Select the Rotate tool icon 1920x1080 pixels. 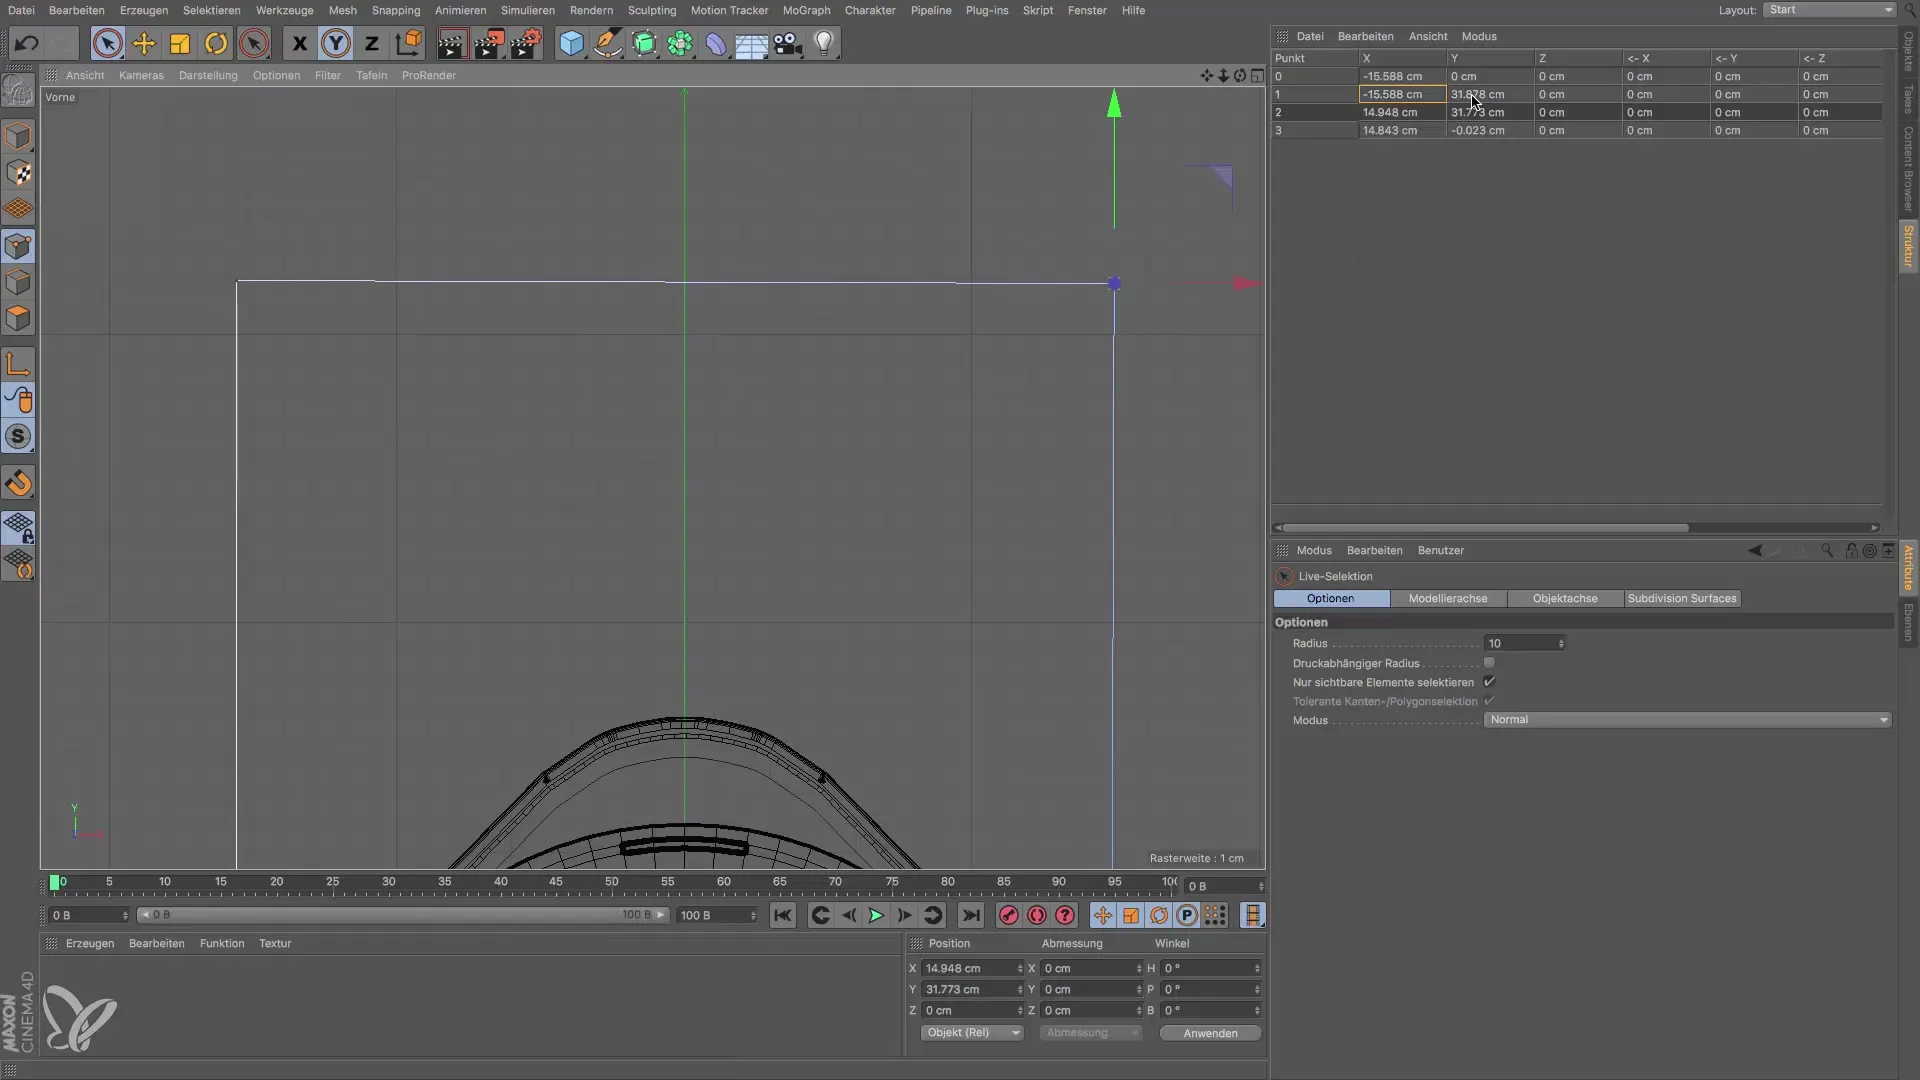pyautogui.click(x=216, y=44)
